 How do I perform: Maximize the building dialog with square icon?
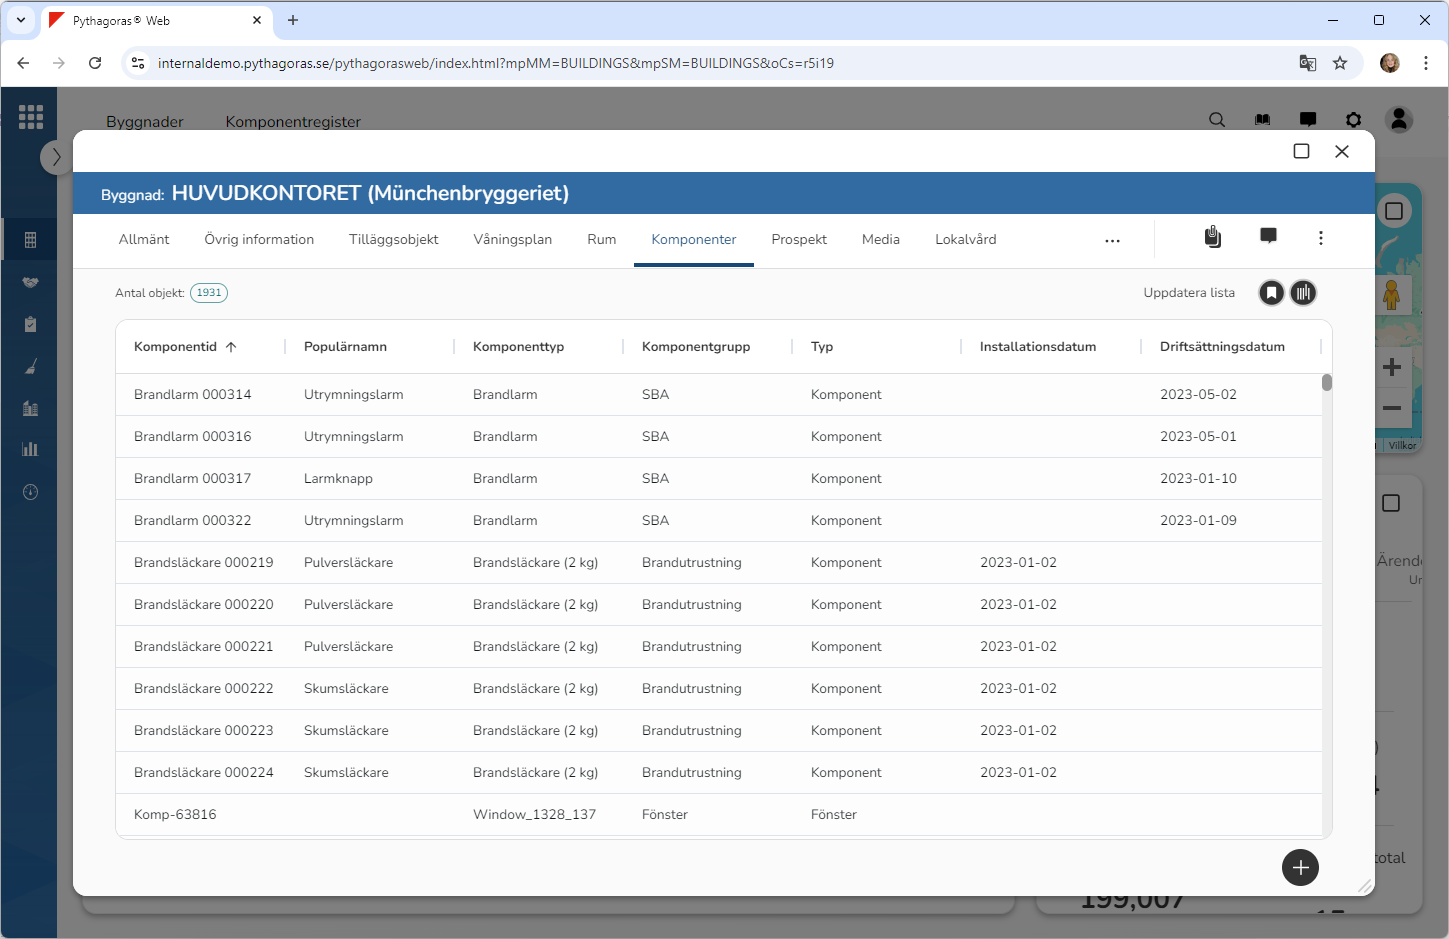[1301, 151]
